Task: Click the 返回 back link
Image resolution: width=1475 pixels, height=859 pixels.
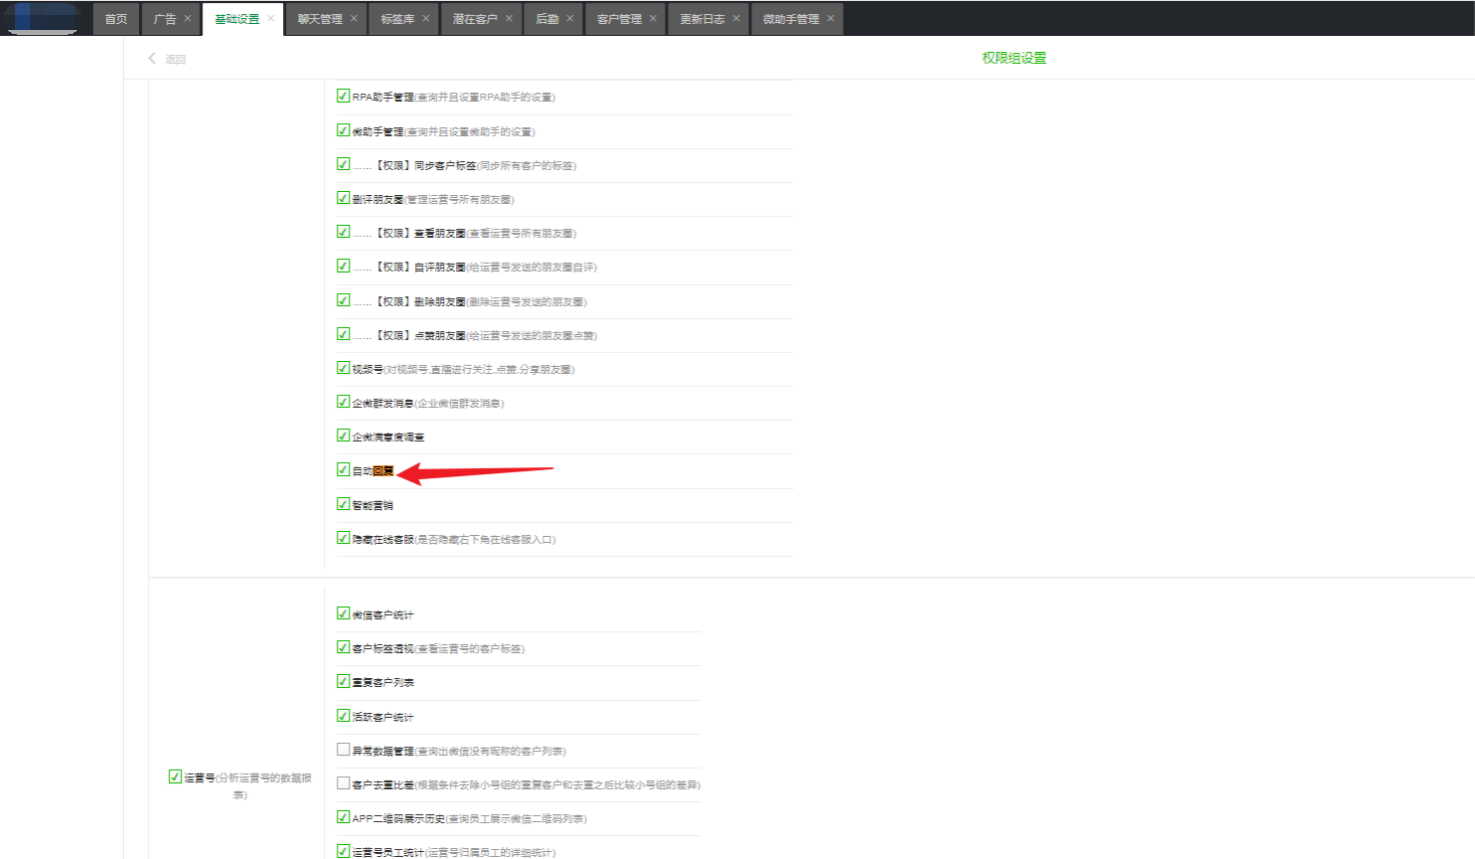Action: coord(175,59)
